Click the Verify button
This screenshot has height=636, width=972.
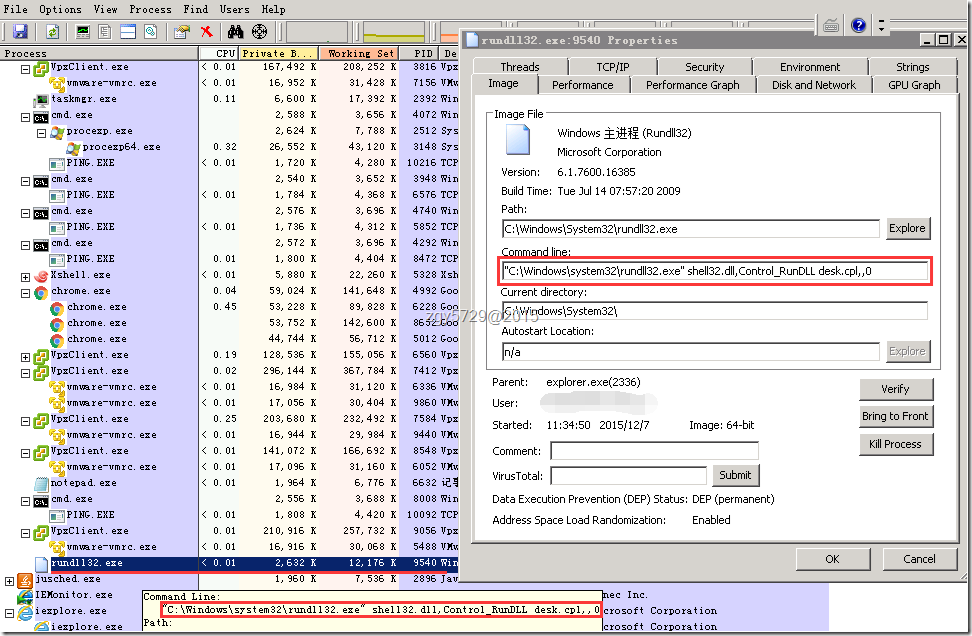(895, 389)
